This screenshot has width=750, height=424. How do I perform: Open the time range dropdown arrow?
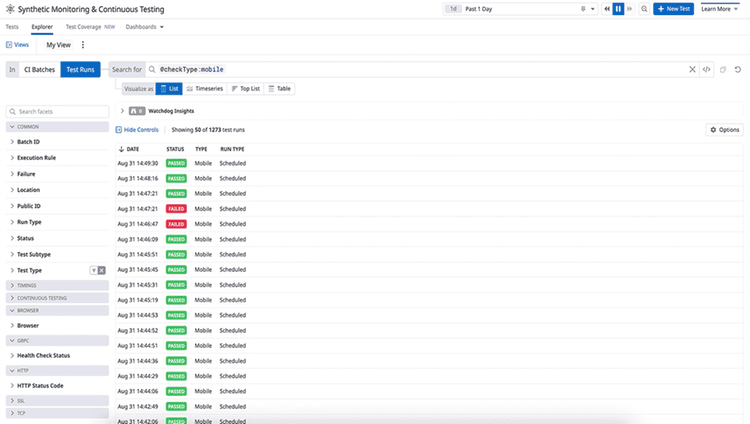click(593, 9)
